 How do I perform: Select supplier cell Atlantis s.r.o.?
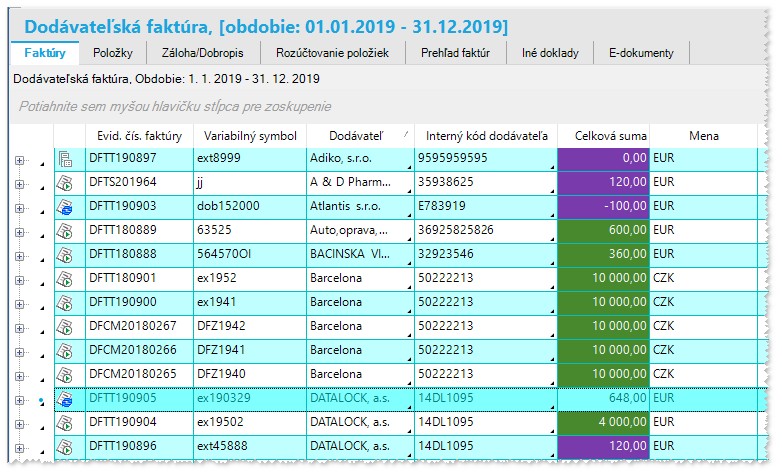(360, 208)
